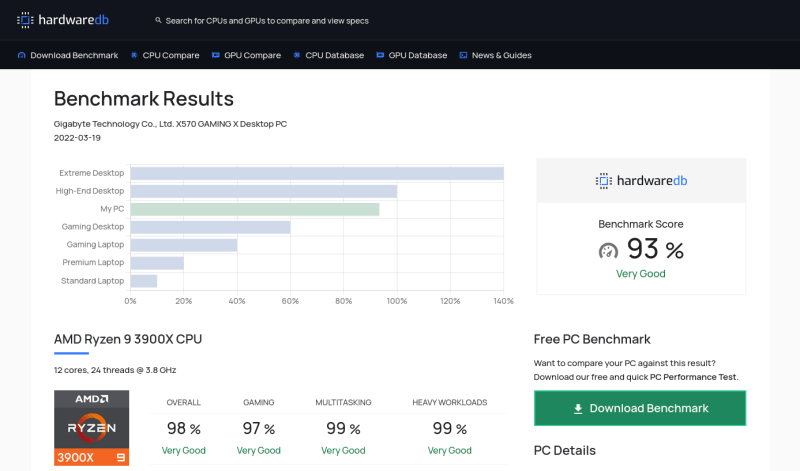Click the Extreme Desktop chart bar
Image resolution: width=800 pixels, height=471 pixels.
(x=317, y=173)
